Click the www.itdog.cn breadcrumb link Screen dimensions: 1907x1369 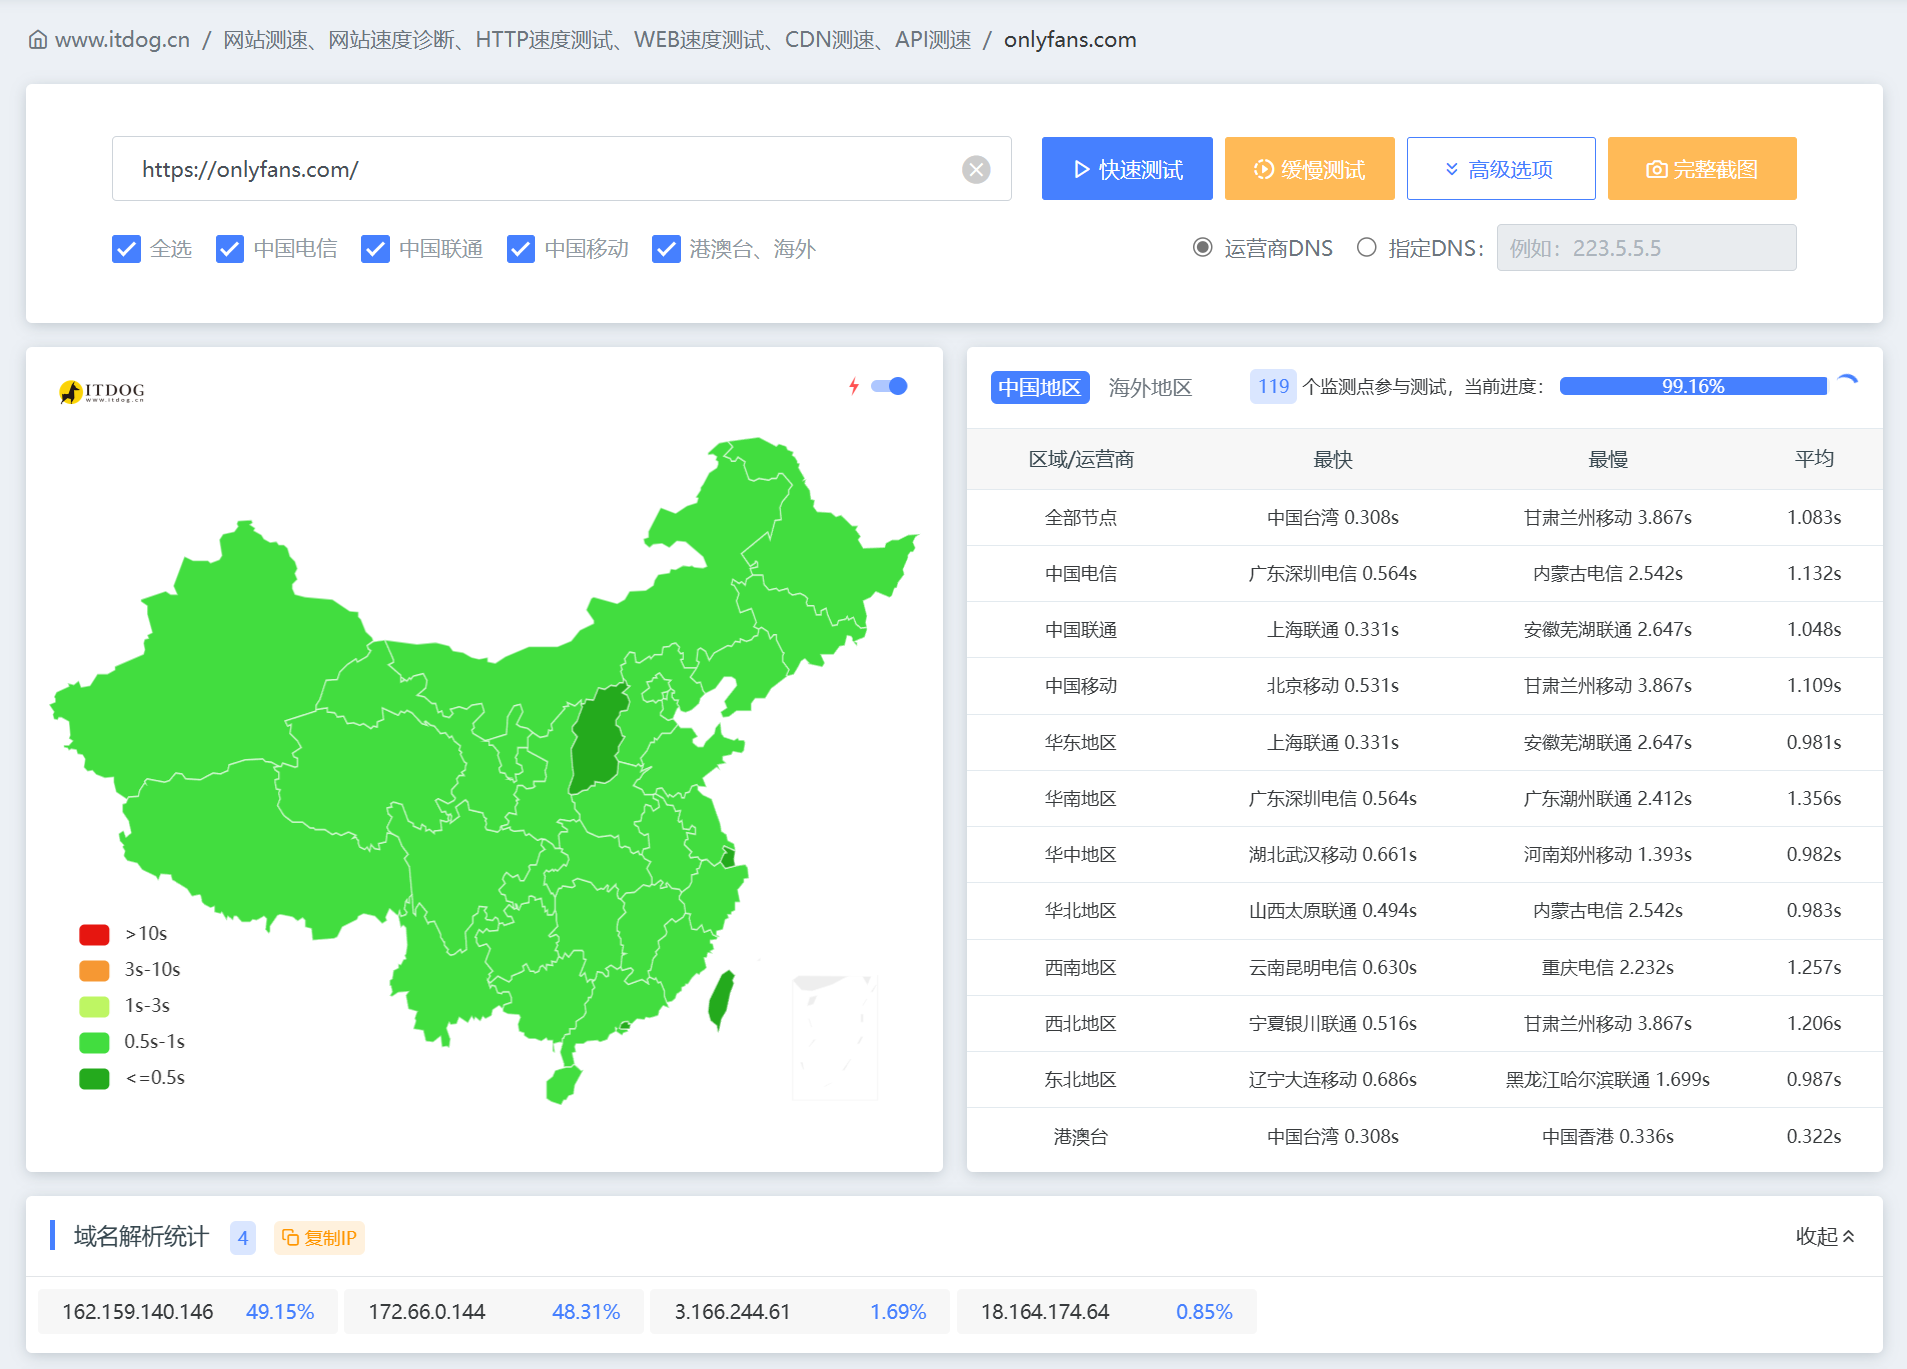click(x=122, y=40)
